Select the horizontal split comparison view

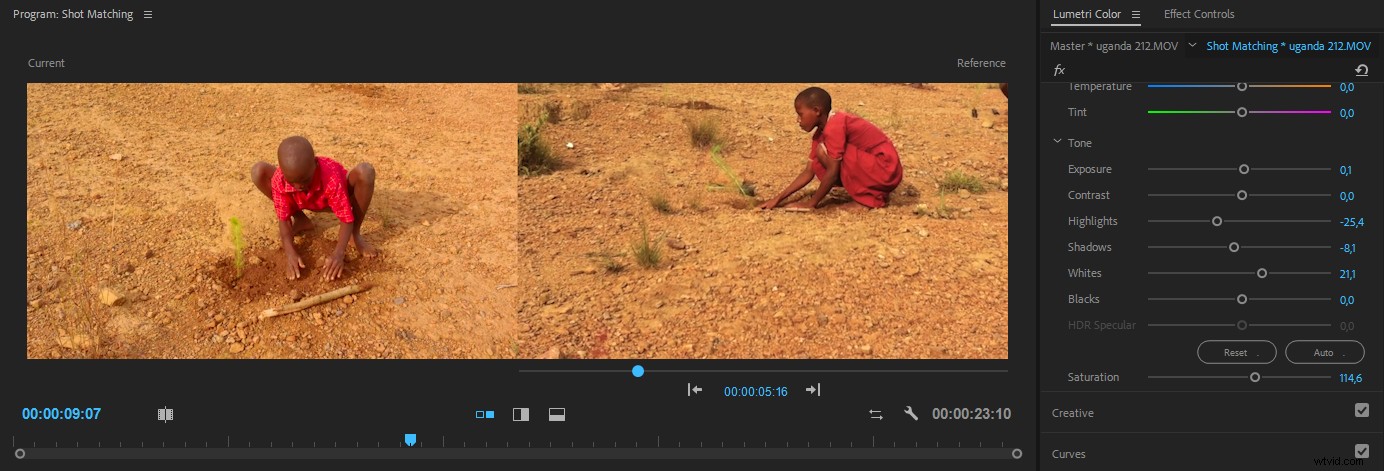tap(557, 414)
